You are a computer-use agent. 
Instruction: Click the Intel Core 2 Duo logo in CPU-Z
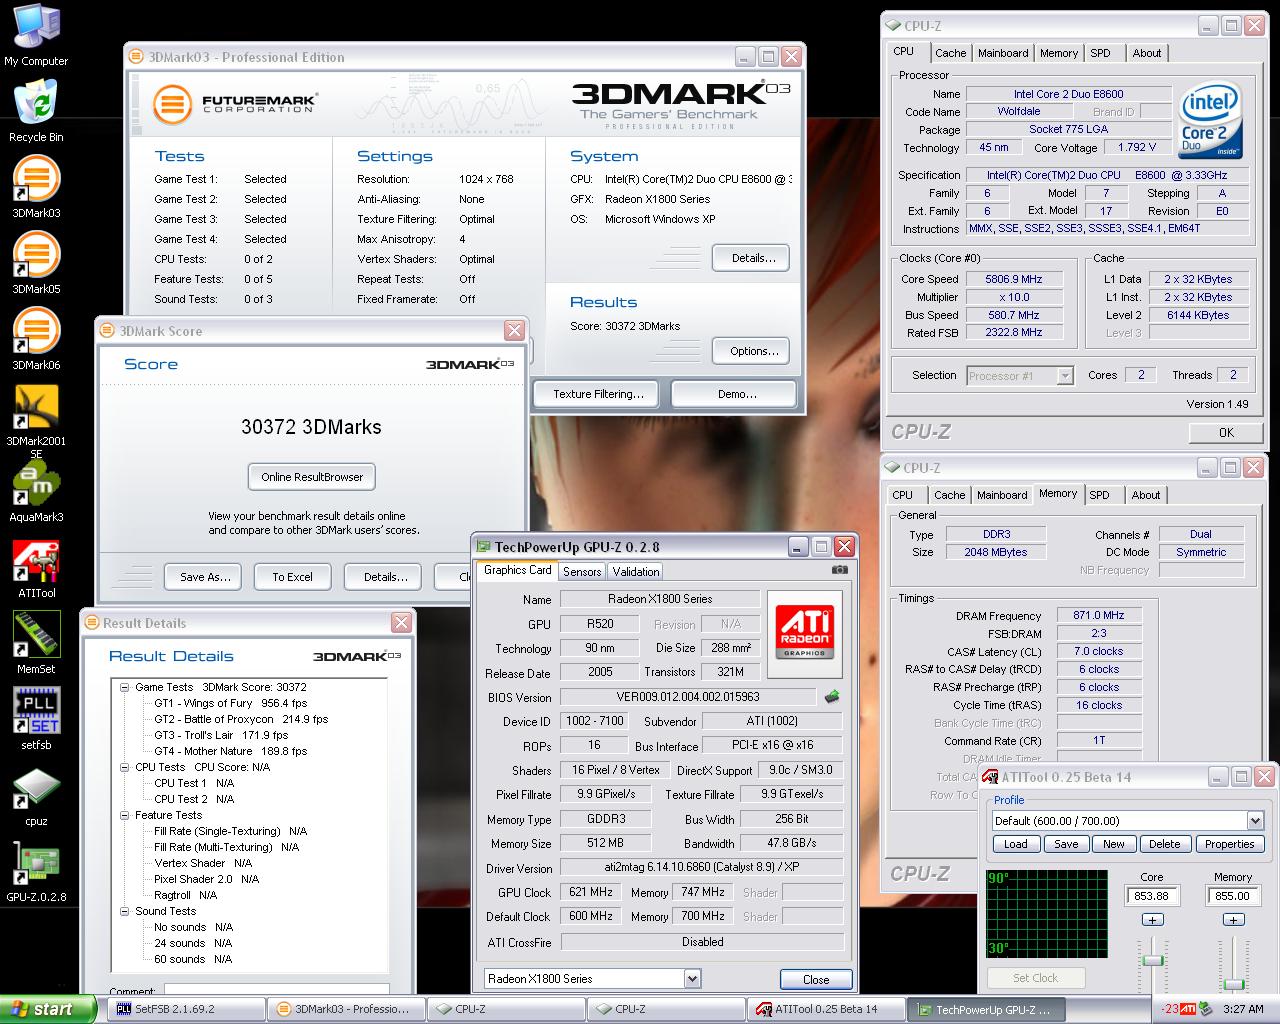[x=1211, y=122]
